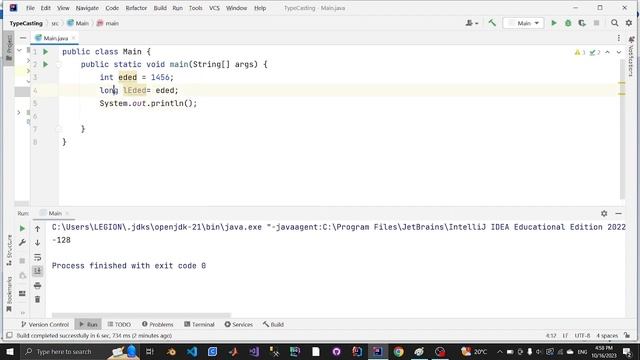Viewport: 640px width, 360px height.
Task: Open the Navigate menu
Action: pos(87,8)
